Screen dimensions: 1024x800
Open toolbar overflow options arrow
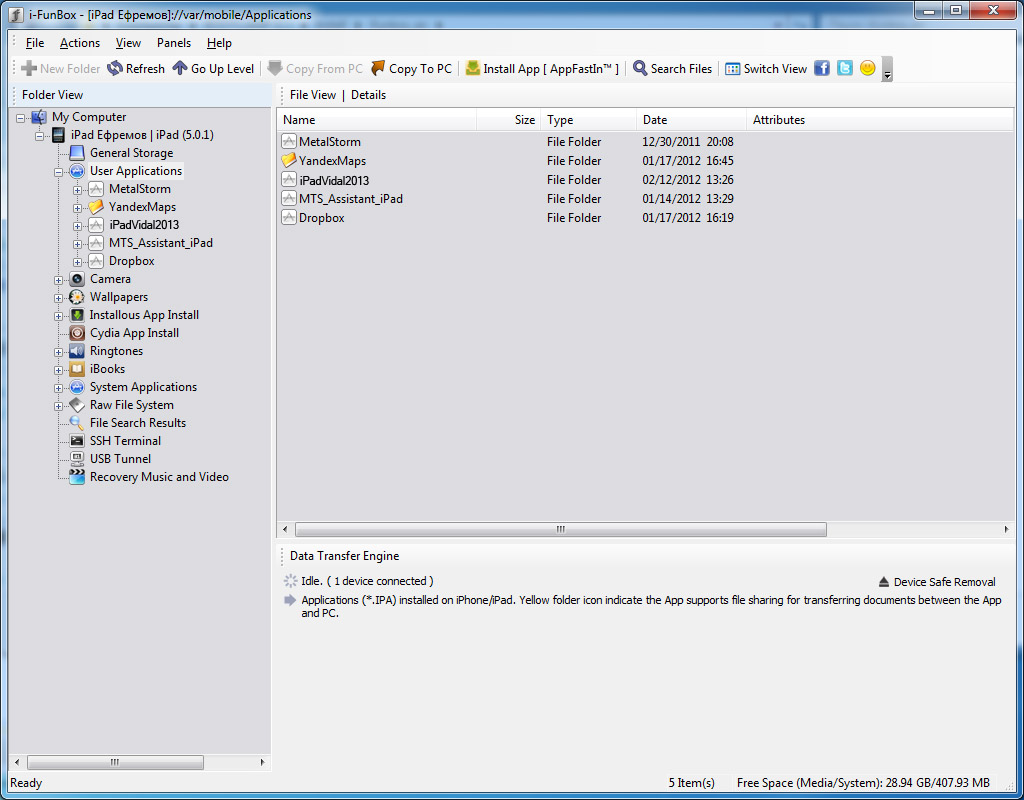click(887, 69)
